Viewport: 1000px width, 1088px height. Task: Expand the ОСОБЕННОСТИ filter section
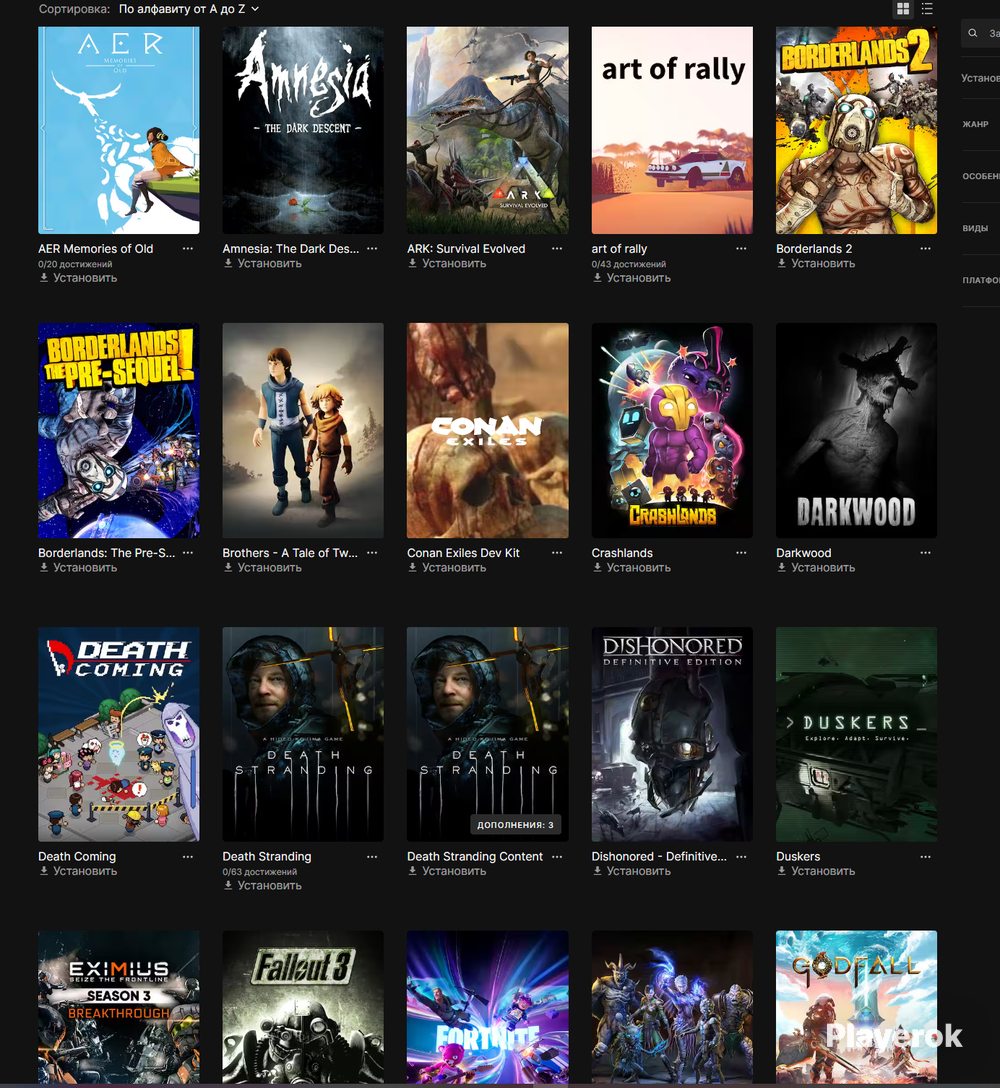point(980,176)
